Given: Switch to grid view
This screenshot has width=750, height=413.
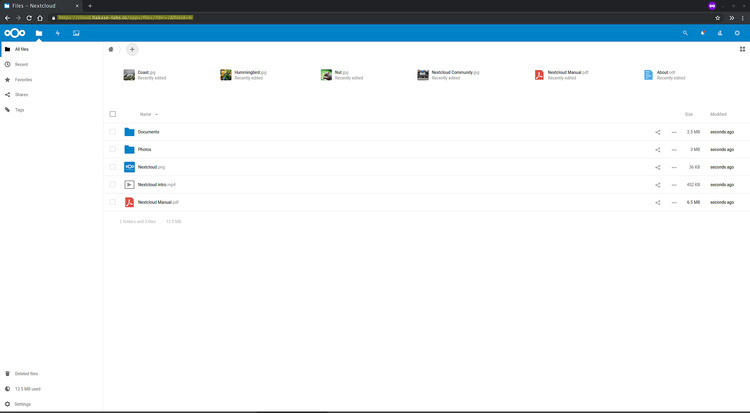Looking at the screenshot, I should (x=742, y=49).
